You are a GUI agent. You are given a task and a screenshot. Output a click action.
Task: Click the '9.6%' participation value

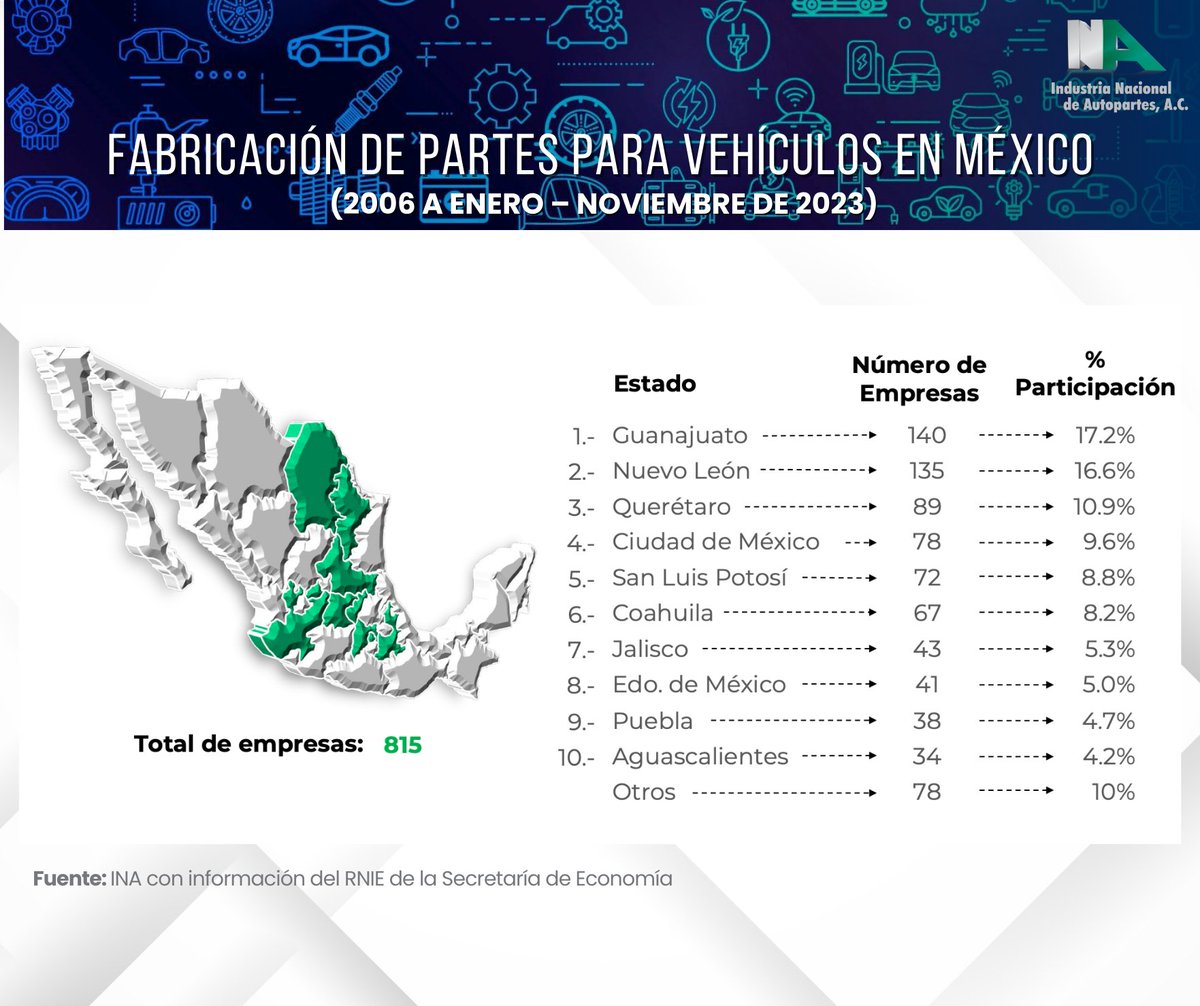[1110, 542]
